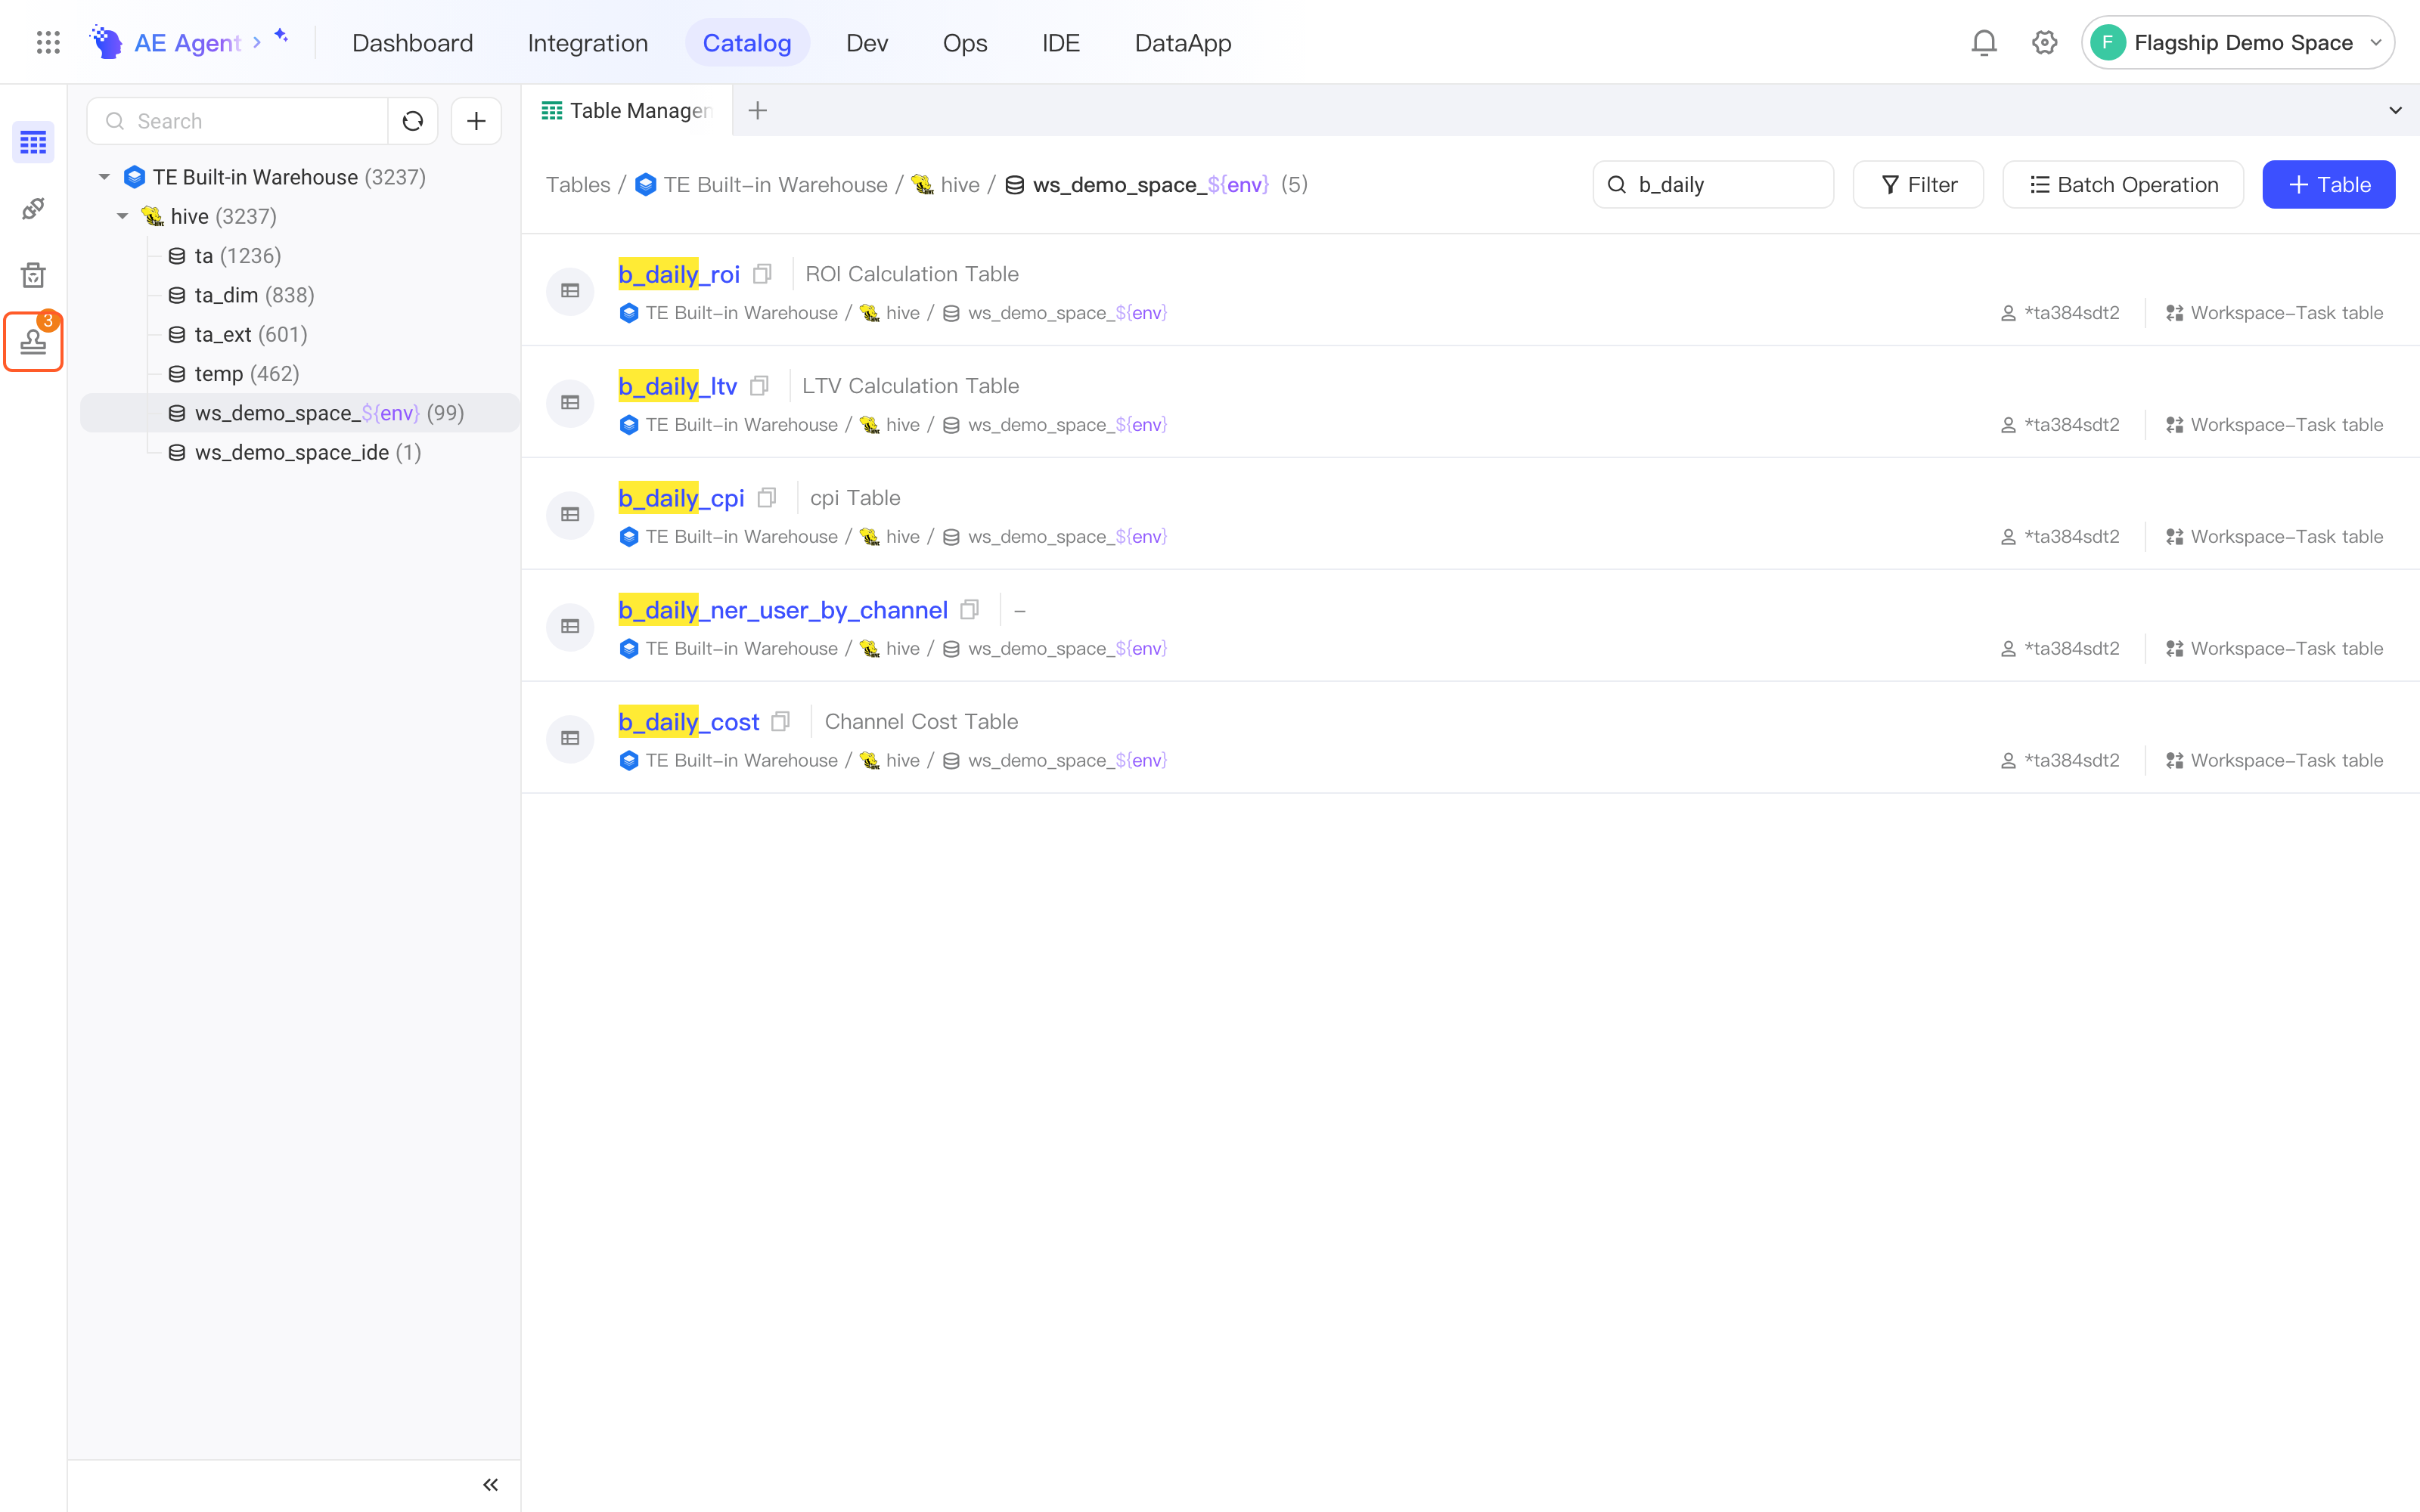Image resolution: width=2420 pixels, height=1512 pixels.
Task: Open Batch Operation
Action: pyautogui.click(x=2123, y=185)
